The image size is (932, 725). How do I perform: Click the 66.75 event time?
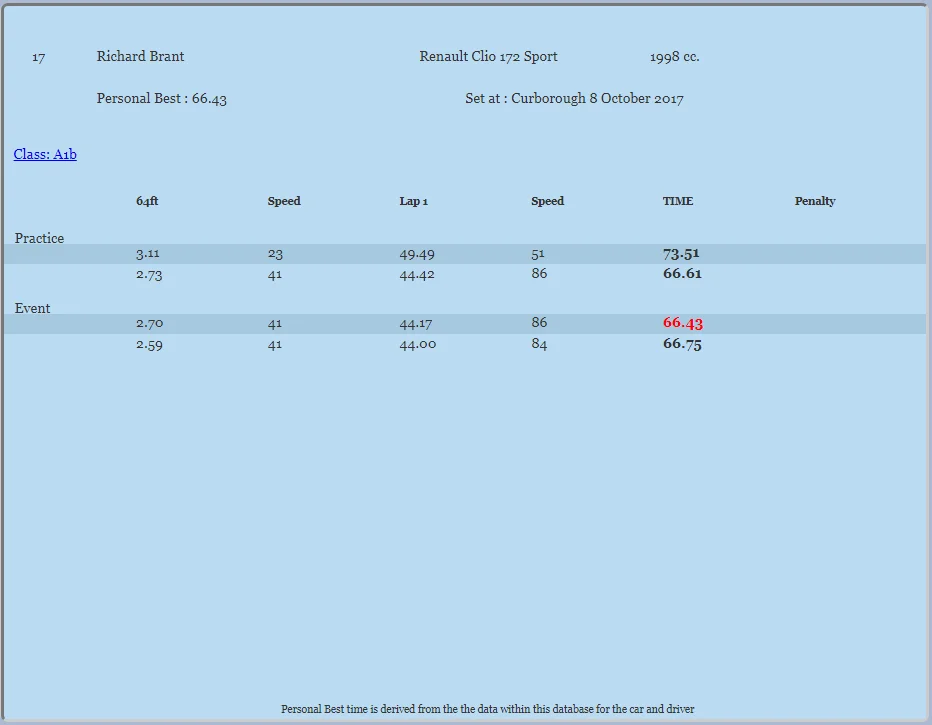pos(682,344)
